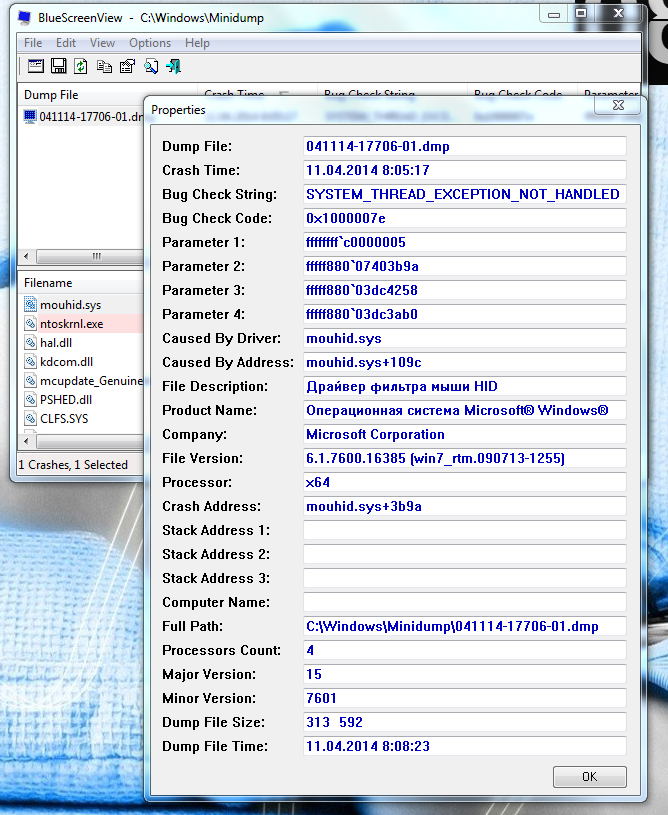
Task: Click the Bug Check String value field
Action: pyautogui.click(x=465, y=194)
